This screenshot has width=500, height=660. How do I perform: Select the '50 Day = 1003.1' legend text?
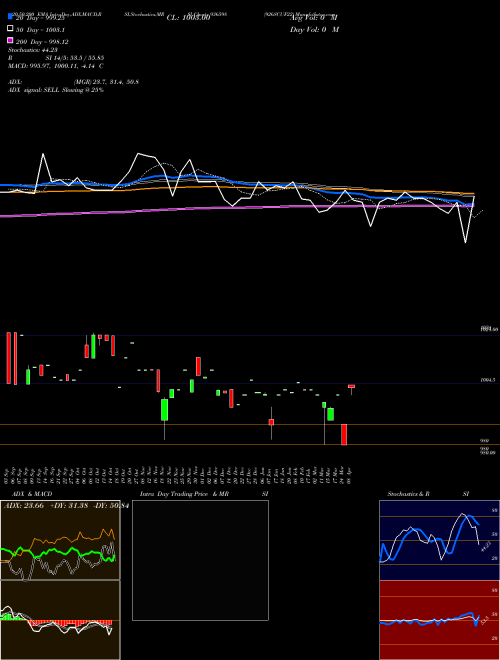coord(40,30)
